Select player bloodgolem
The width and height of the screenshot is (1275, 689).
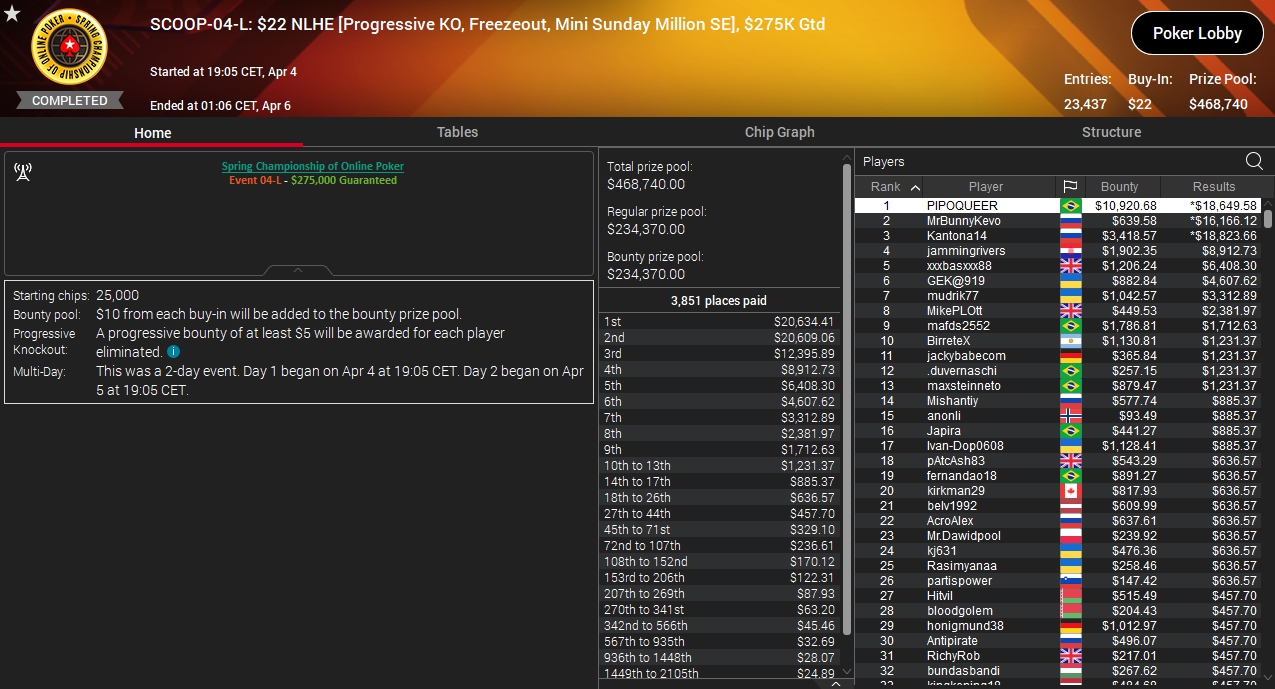959,610
